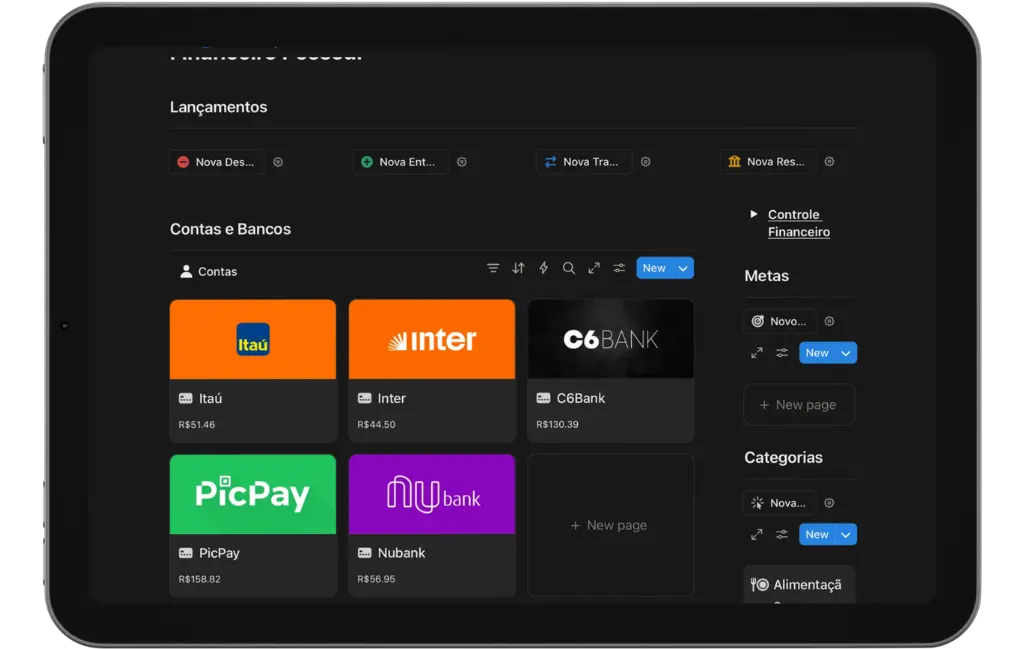Open Contas database in full page
Viewport: 1024px width, 649px height.
[594, 268]
